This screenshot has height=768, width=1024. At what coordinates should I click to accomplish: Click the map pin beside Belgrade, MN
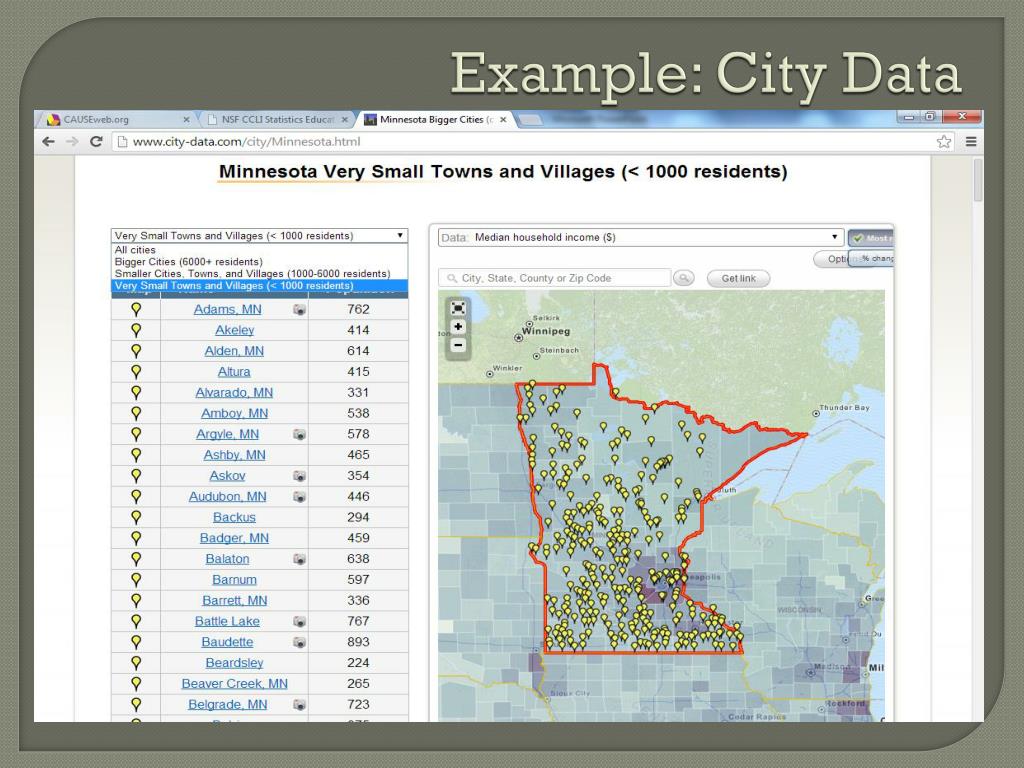click(136, 704)
